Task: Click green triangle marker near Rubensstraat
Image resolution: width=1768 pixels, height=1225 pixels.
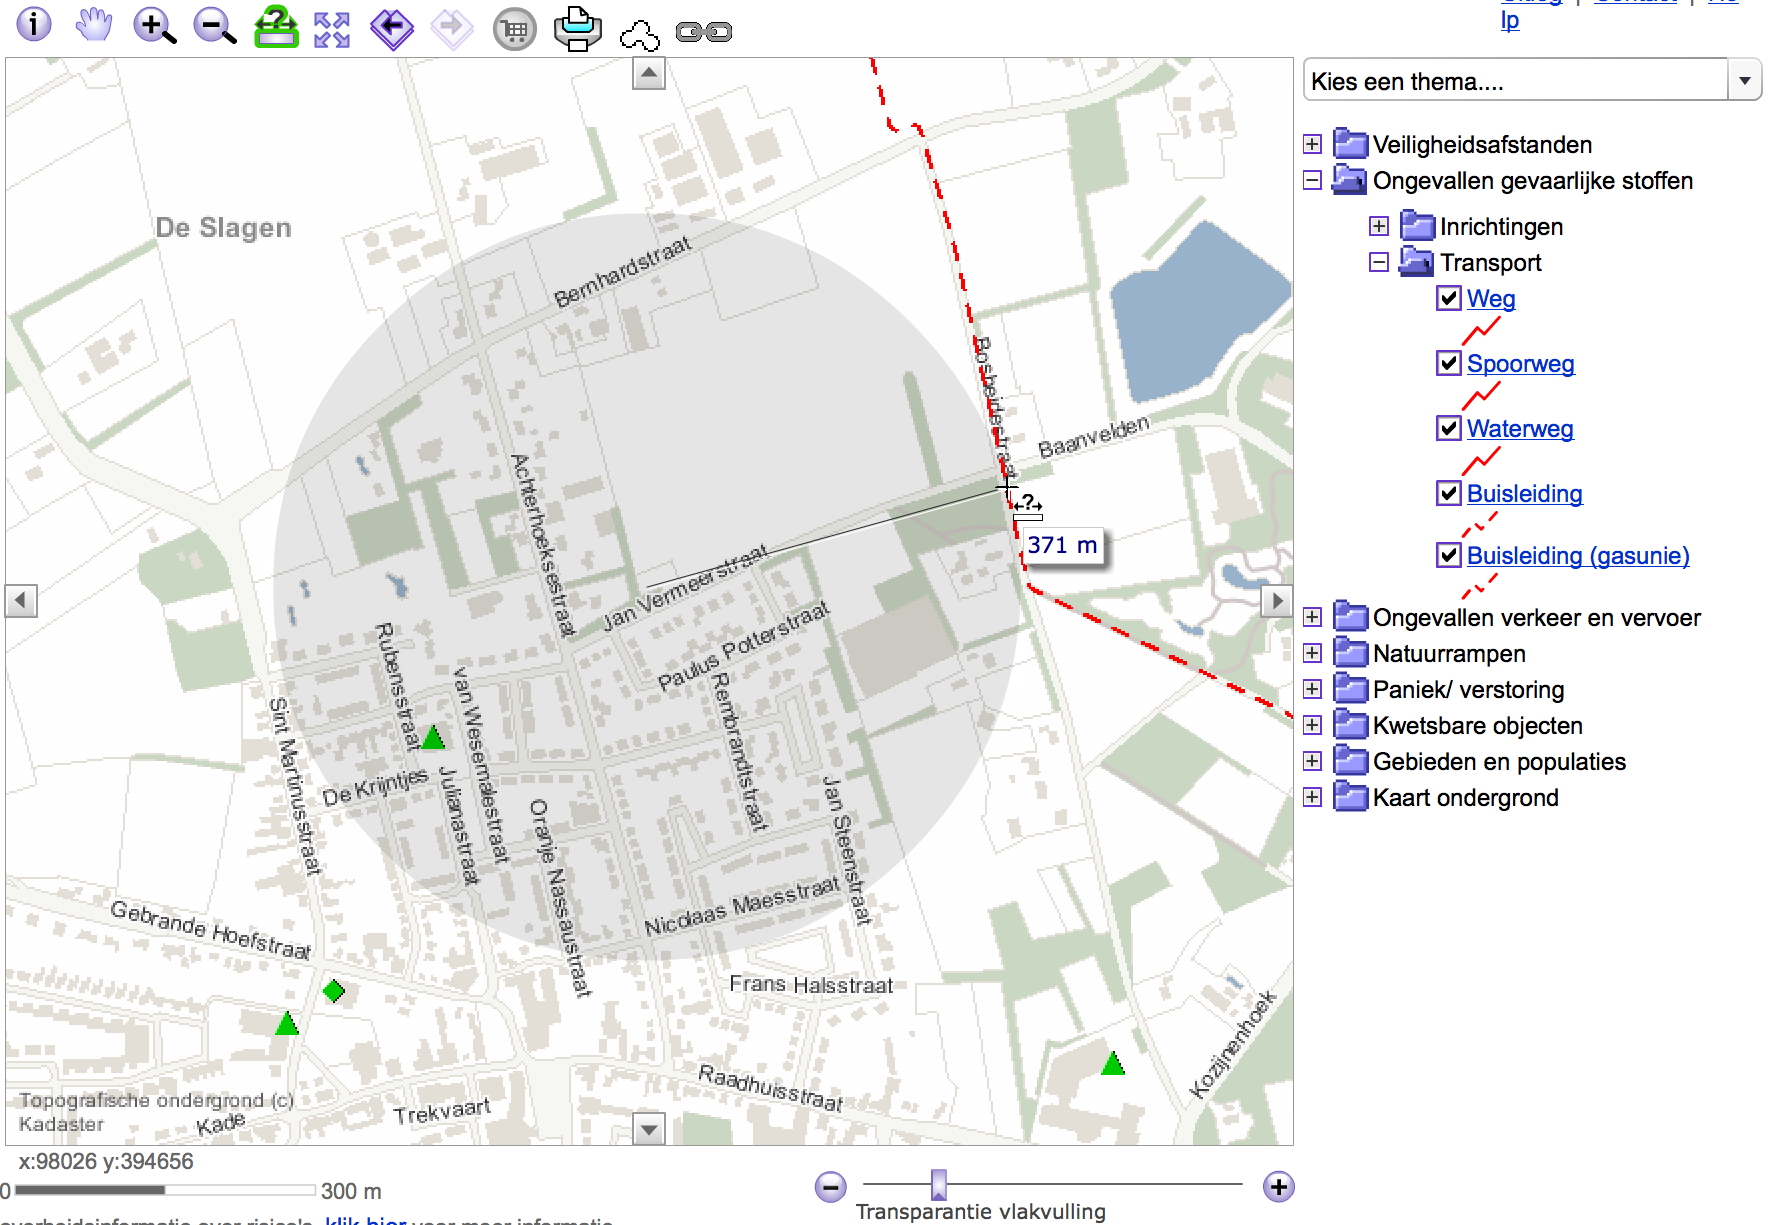Action: coord(433,738)
